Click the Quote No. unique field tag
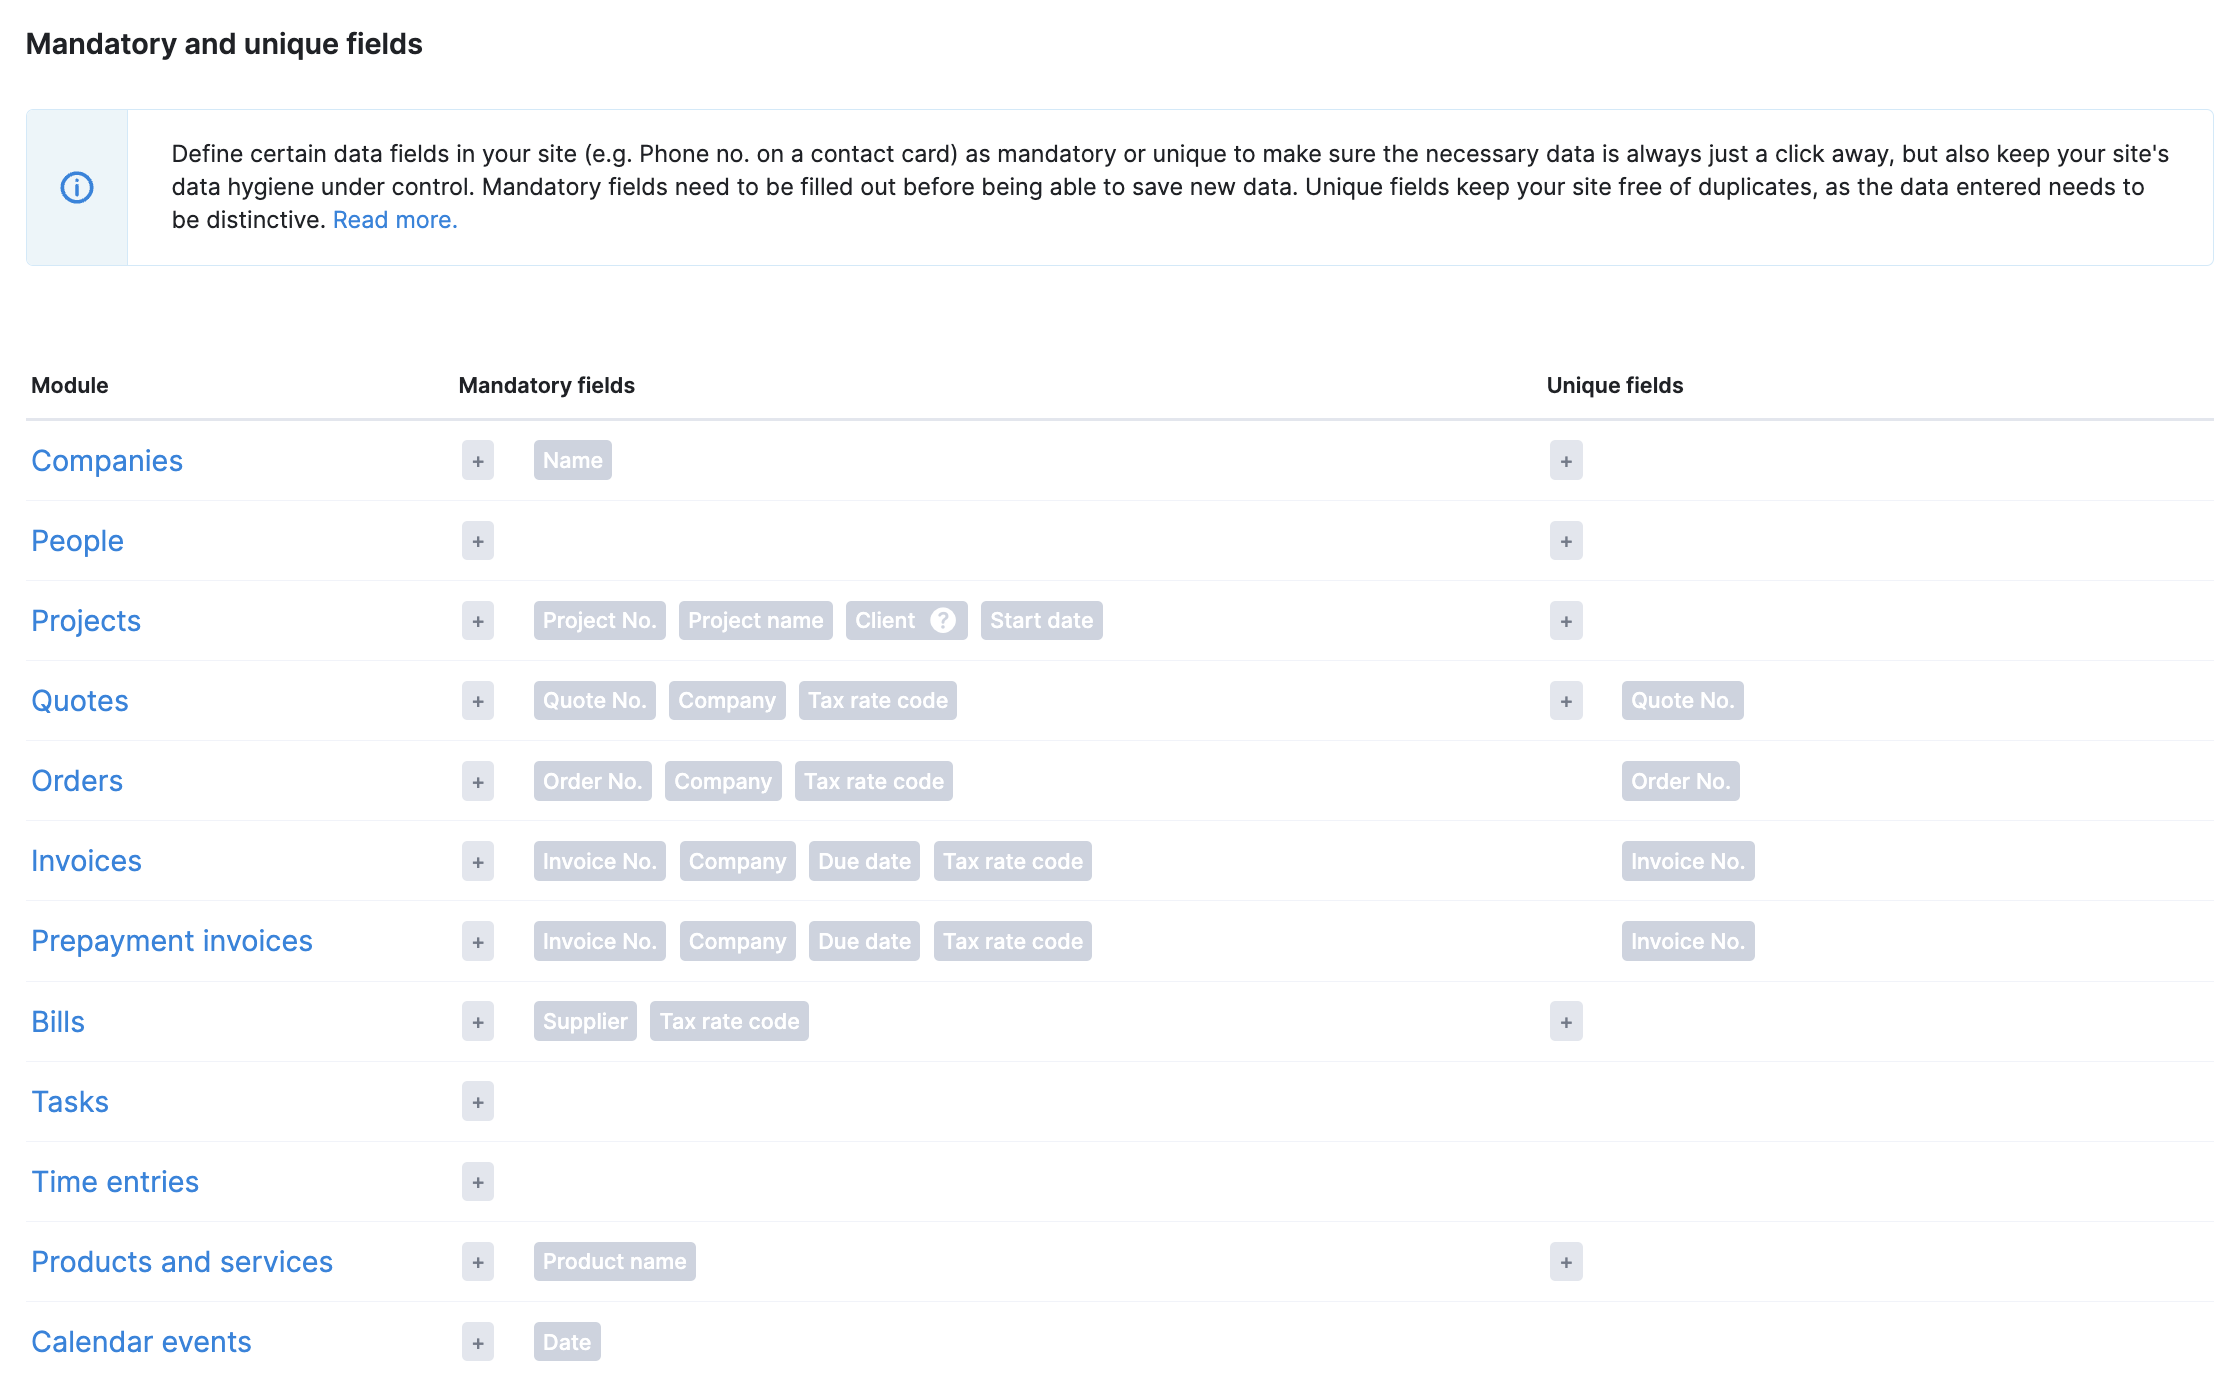The height and width of the screenshot is (1378, 2218). click(1683, 701)
